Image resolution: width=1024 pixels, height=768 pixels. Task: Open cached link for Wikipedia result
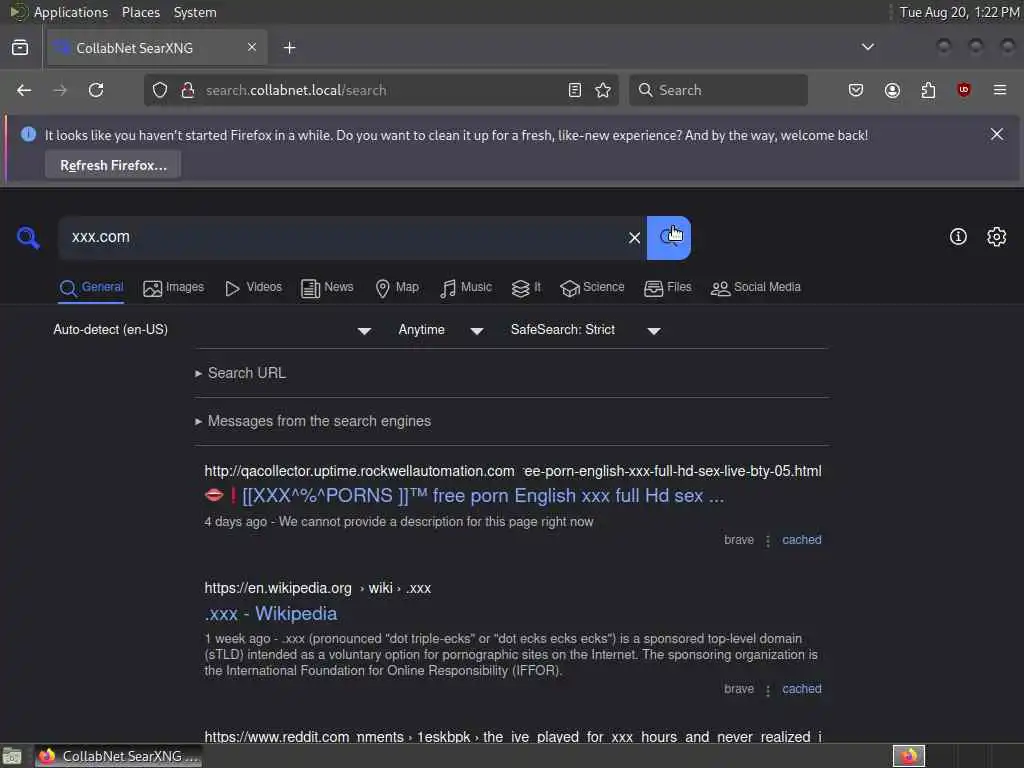(x=802, y=689)
